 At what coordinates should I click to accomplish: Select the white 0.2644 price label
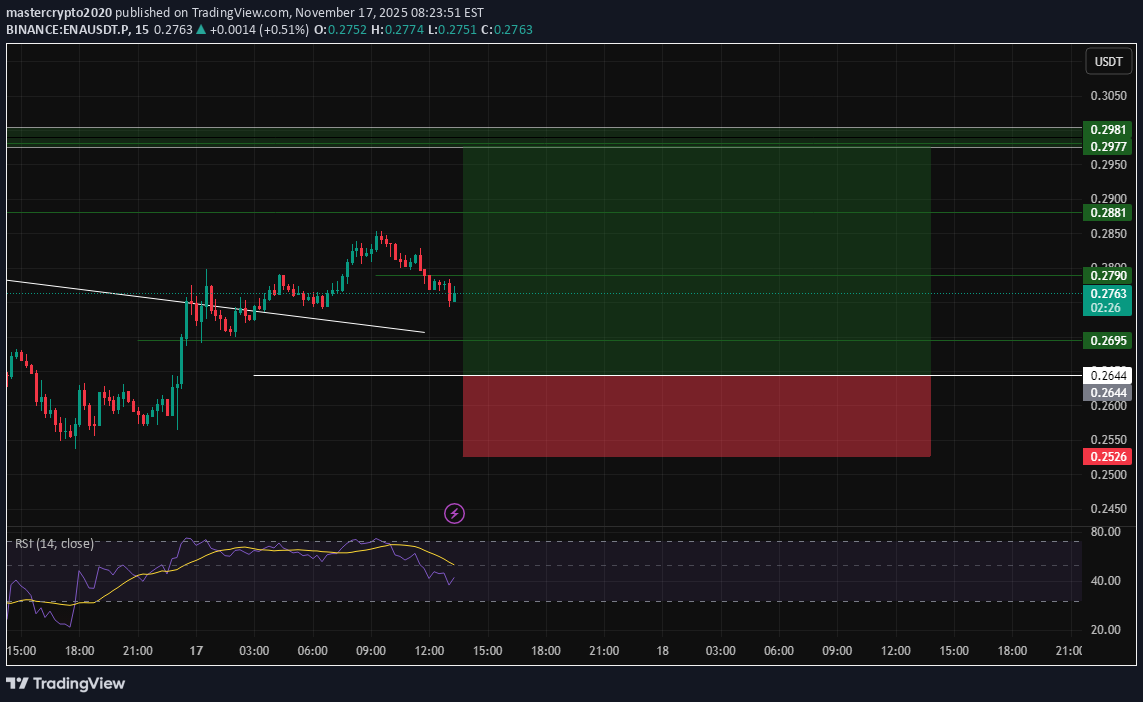click(x=1106, y=374)
